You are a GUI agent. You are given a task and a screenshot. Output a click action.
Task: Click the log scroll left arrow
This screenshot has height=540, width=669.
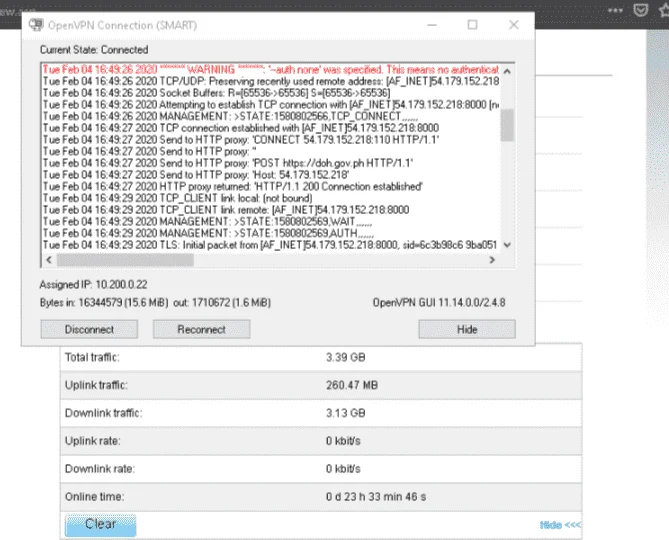(x=49, y=260)
